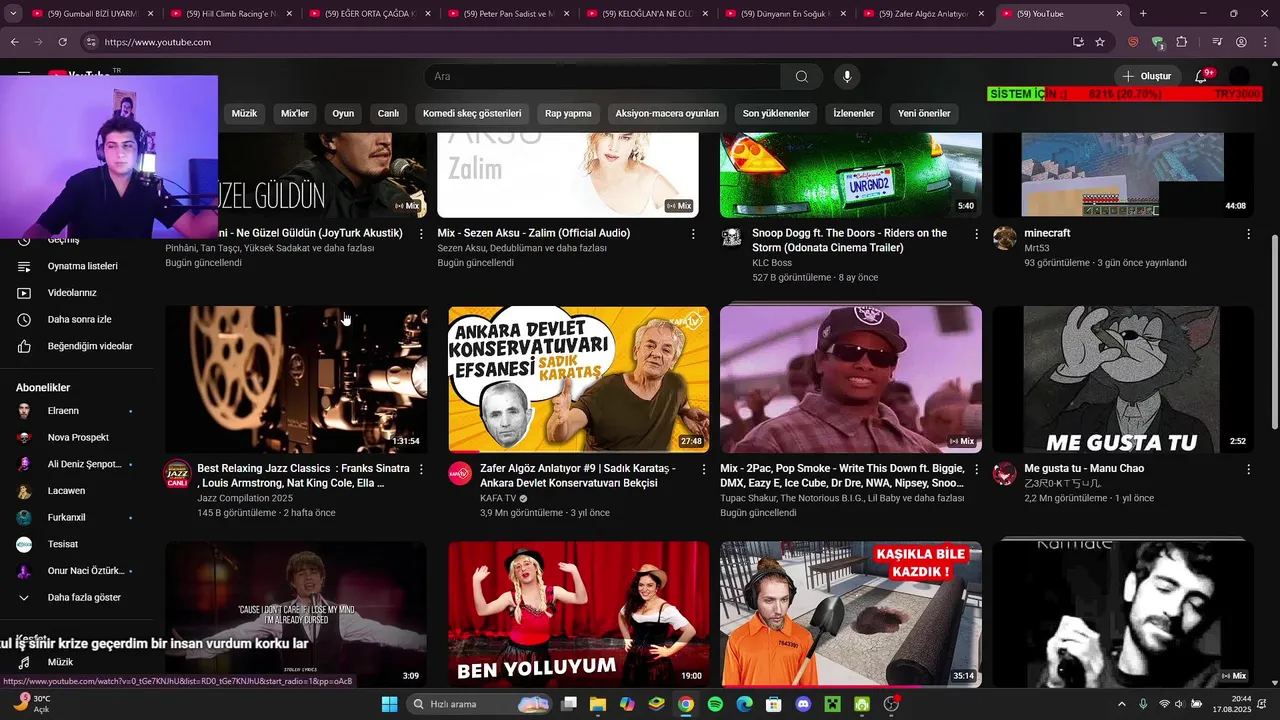The image size is (1280, 720).
Task: Click the search magnifier button
Action: (801, 77)
